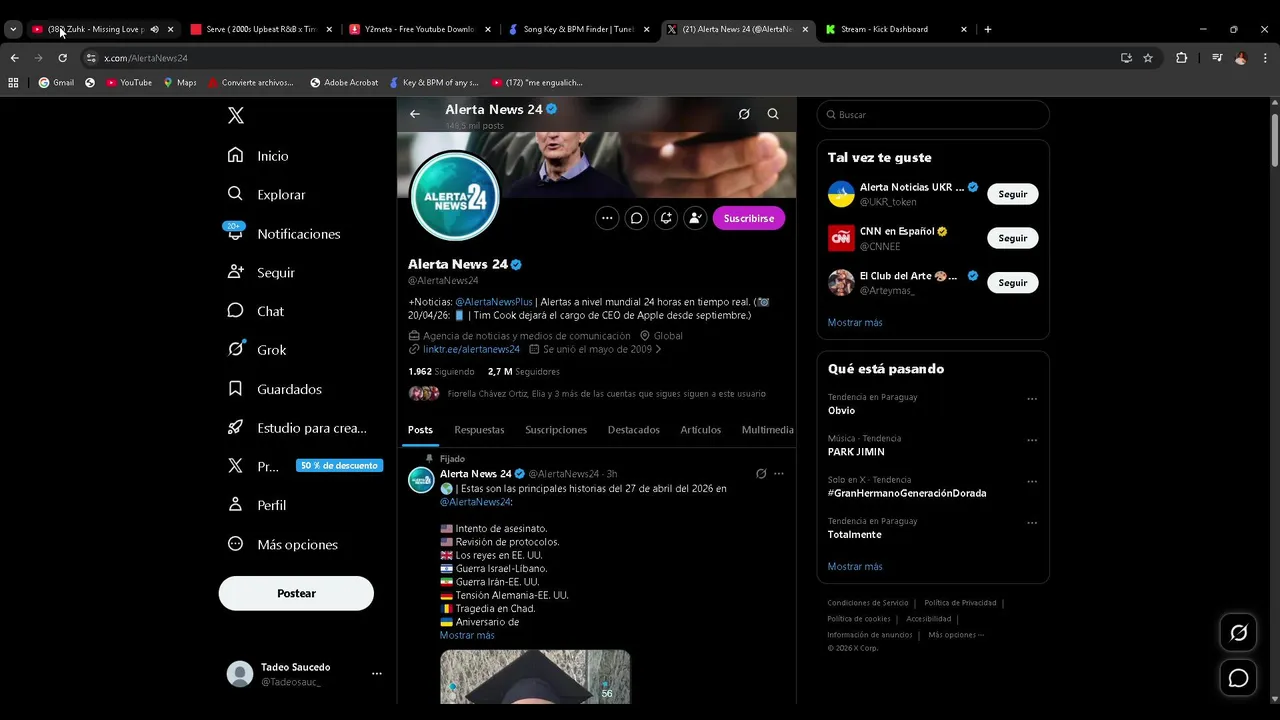Click the Postear button
The height and width of the screenshot is (720, 1280).
point(296,593)
